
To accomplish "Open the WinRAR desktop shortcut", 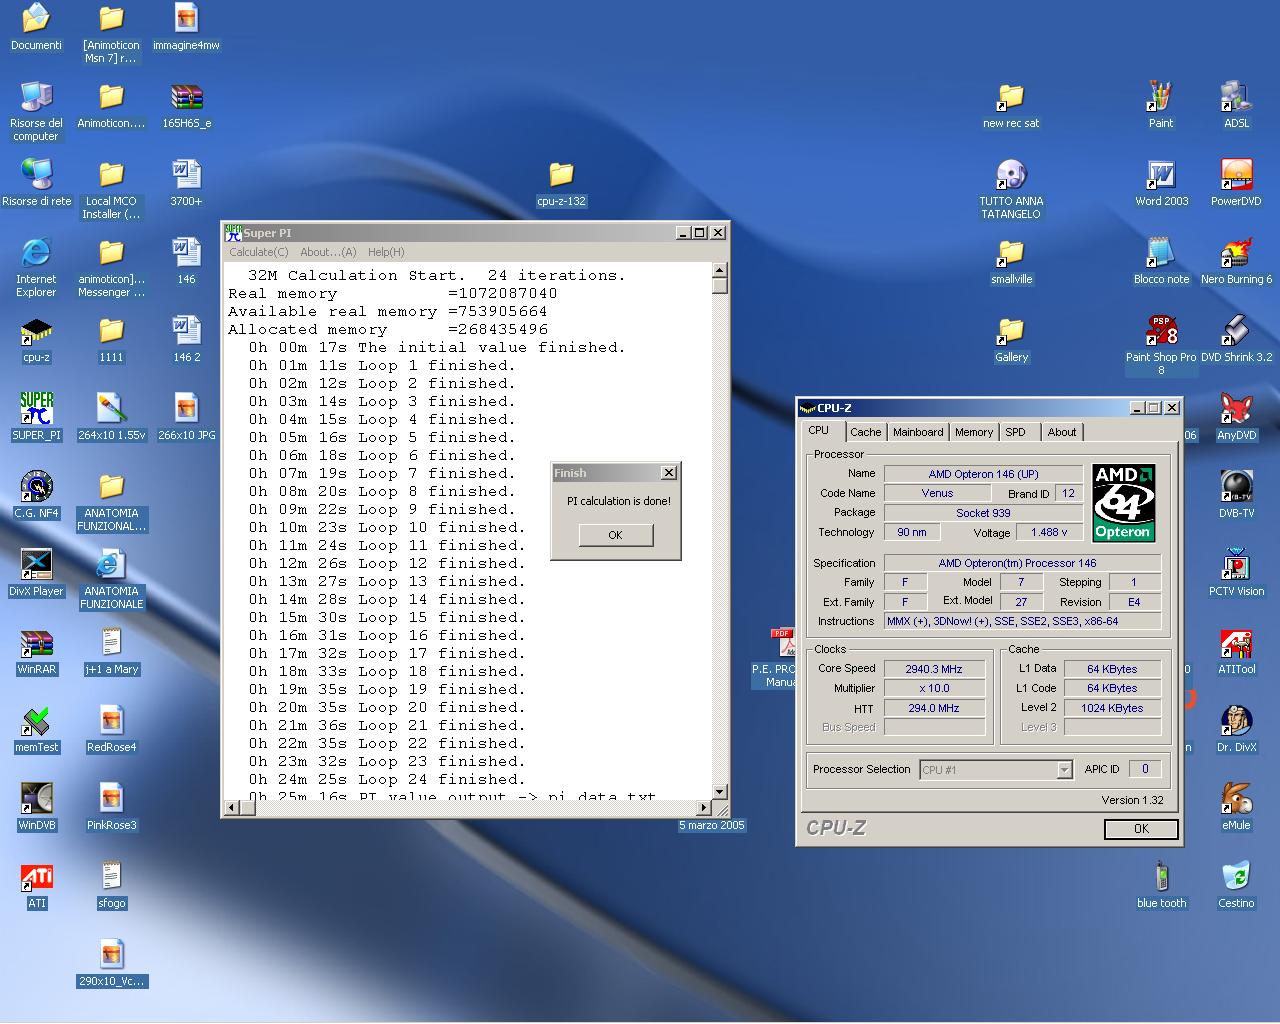I will [x=36, y=644].
